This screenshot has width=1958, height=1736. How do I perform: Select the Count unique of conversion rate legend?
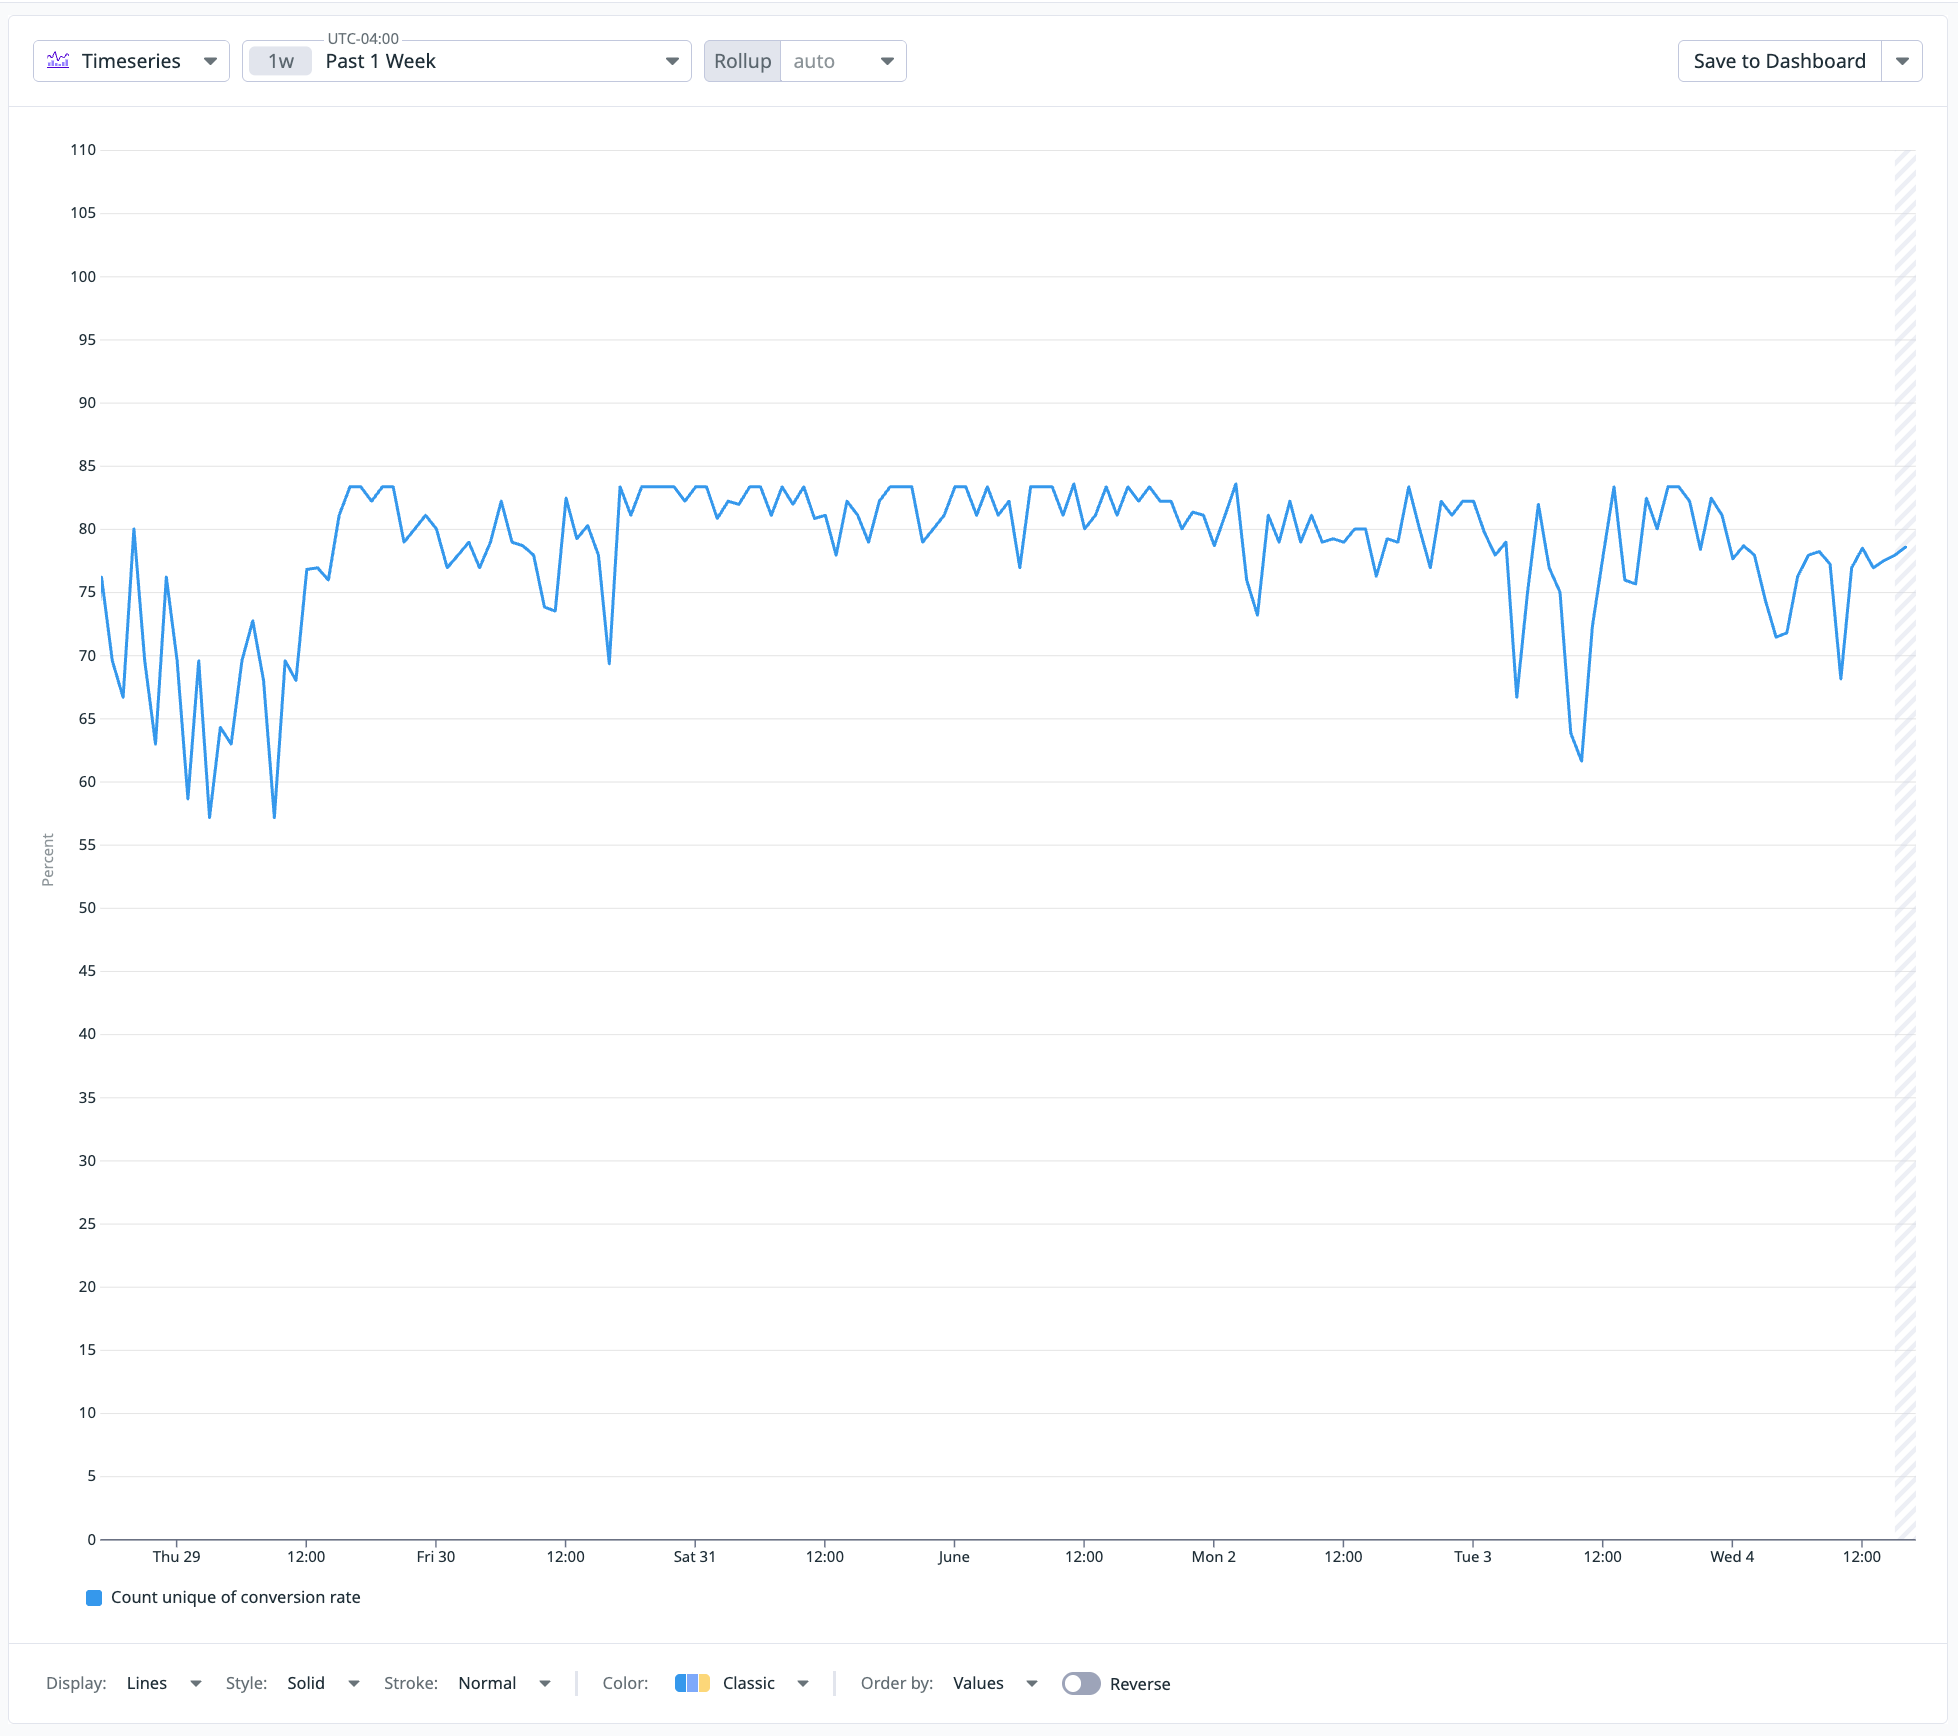tap(235, 1598)
